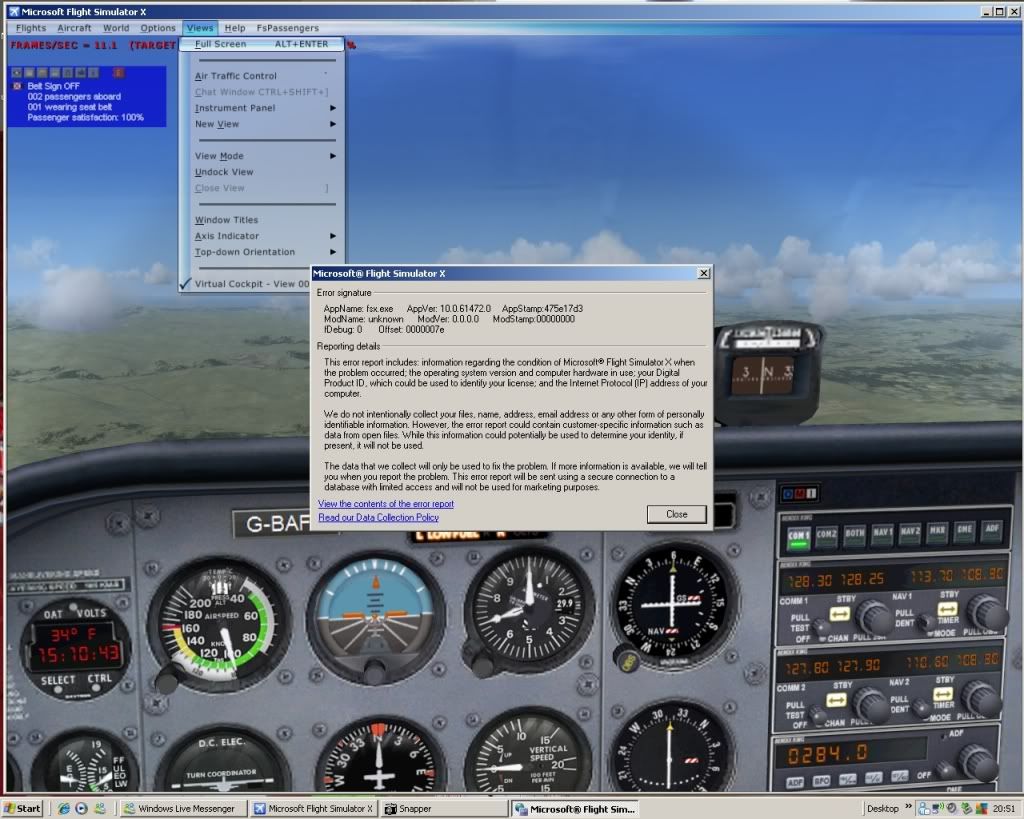This screenshot has height=819, width=1024.
Task: Select COM2 audio panel button
Action: (826, 535)
